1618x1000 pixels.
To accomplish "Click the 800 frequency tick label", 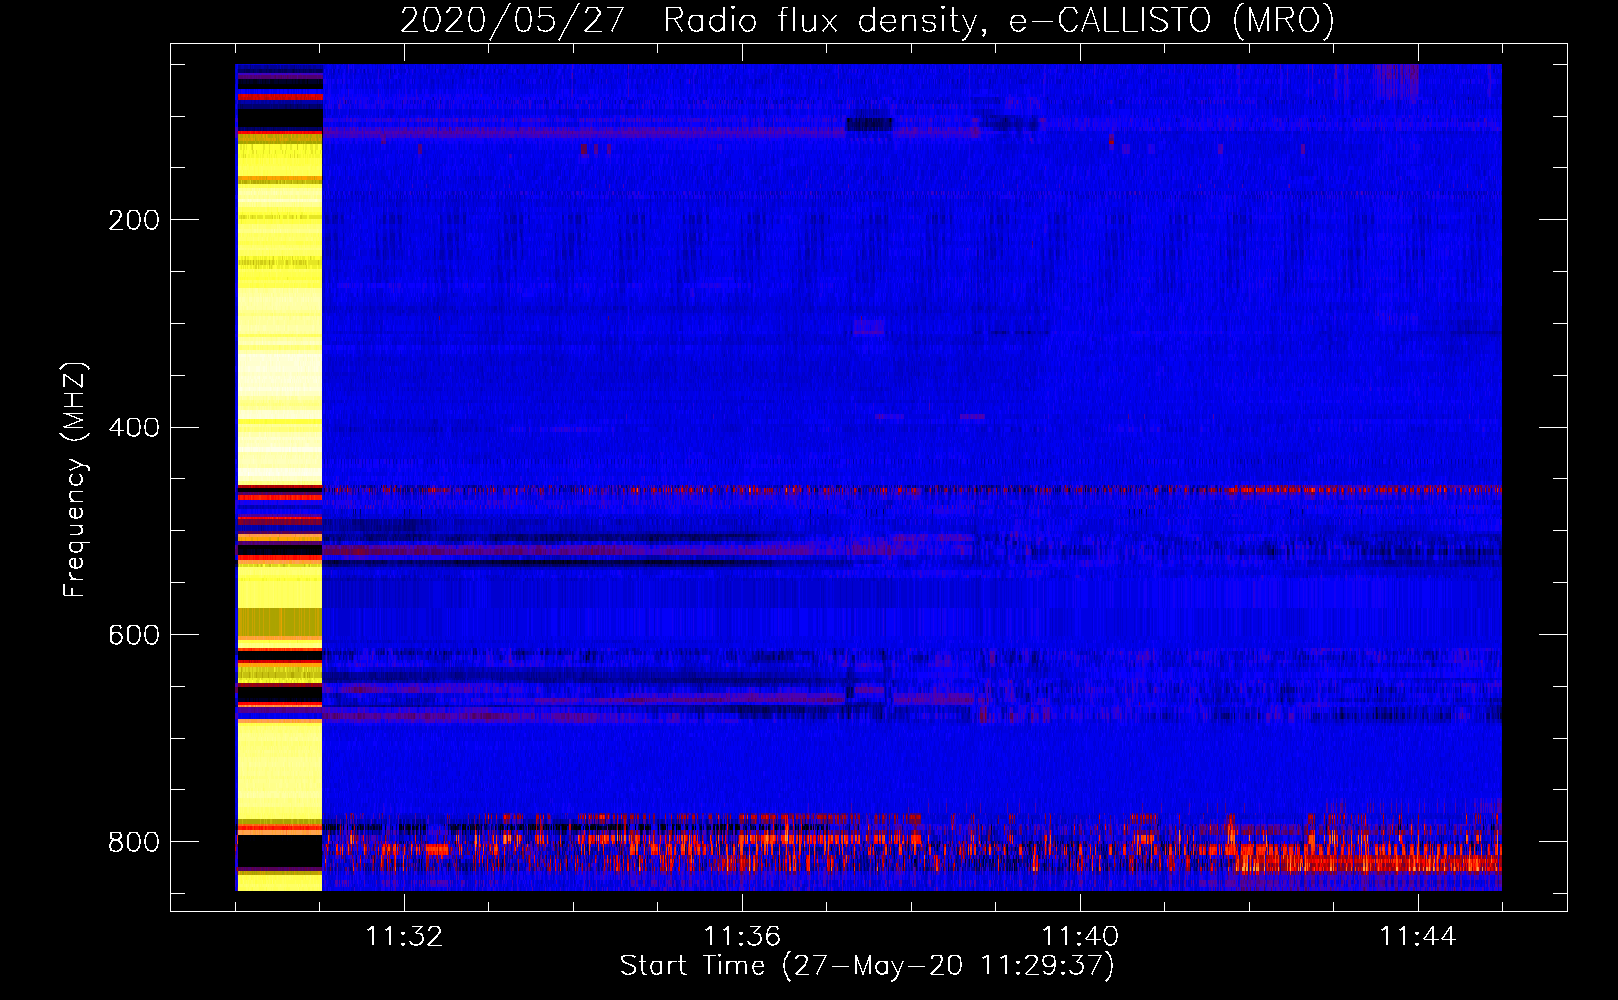I will point(134,843).
